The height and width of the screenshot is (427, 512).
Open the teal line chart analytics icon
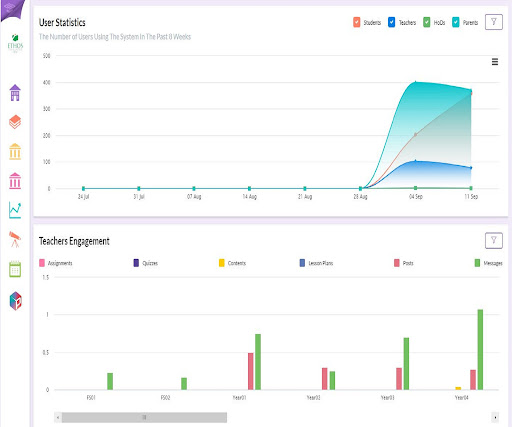pos(15,210)
